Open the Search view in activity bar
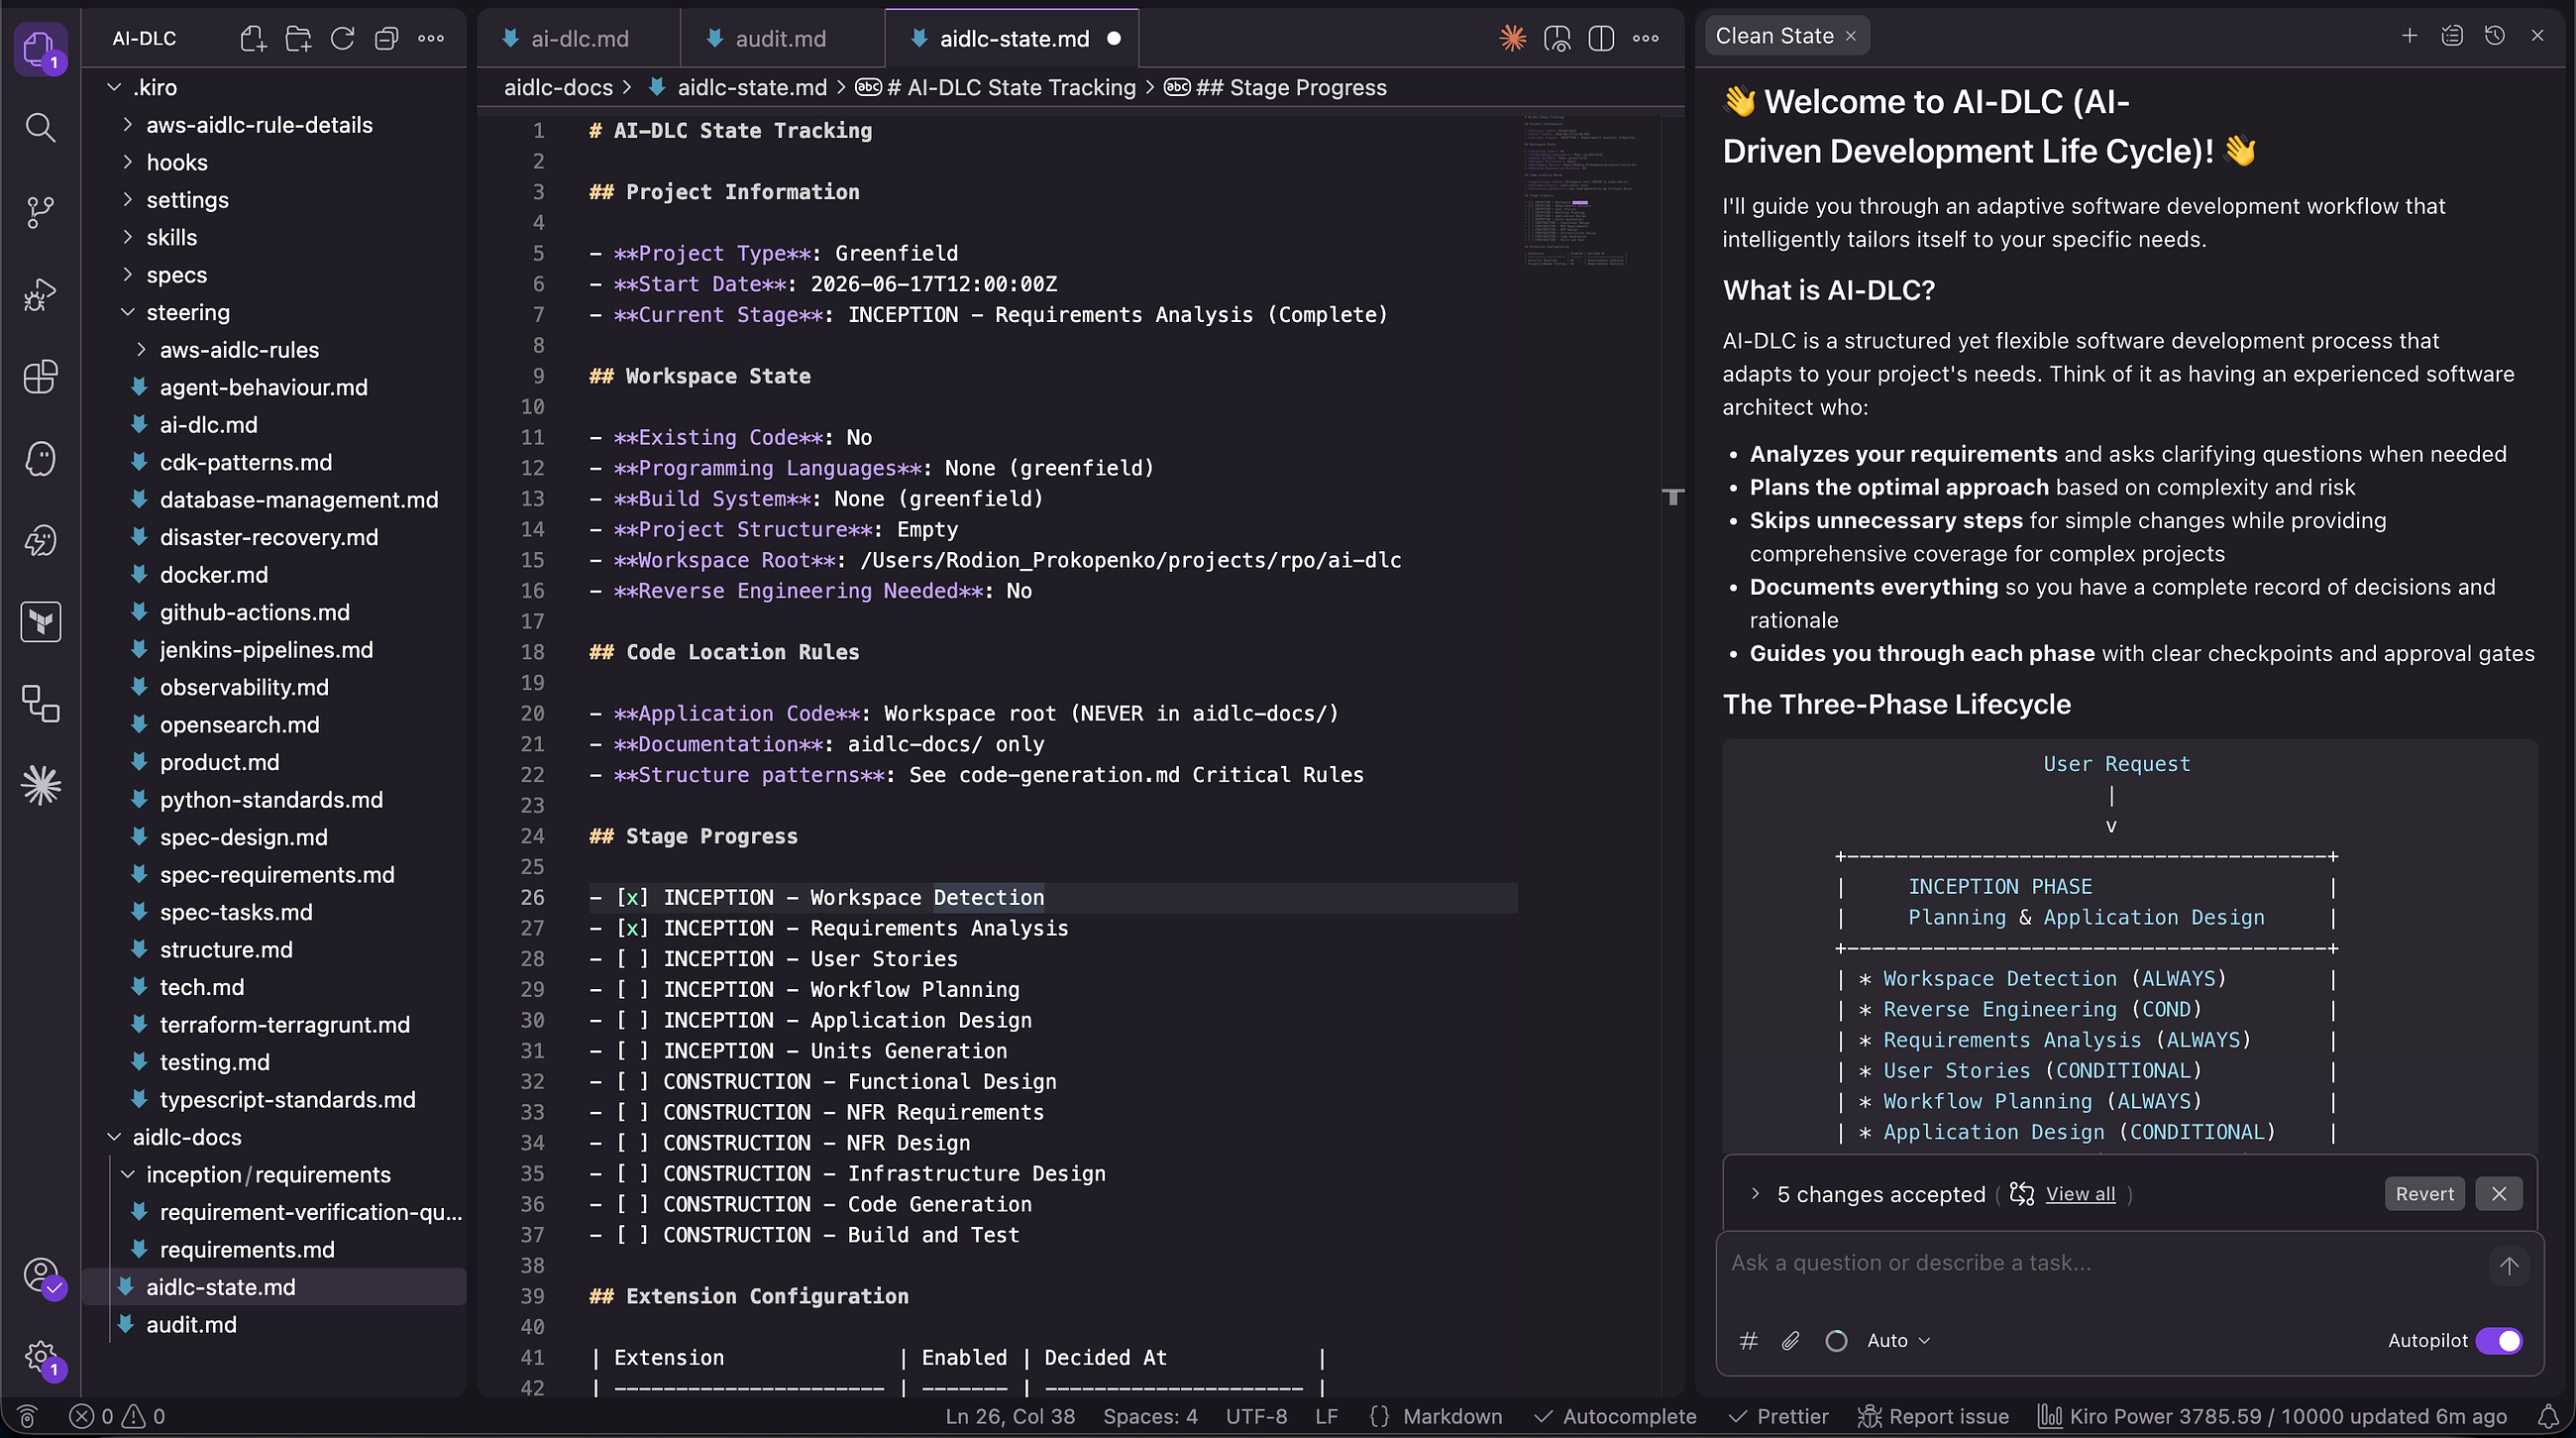The height and width of the screenshot is (1438, 2576). click(x=40, y=128)
